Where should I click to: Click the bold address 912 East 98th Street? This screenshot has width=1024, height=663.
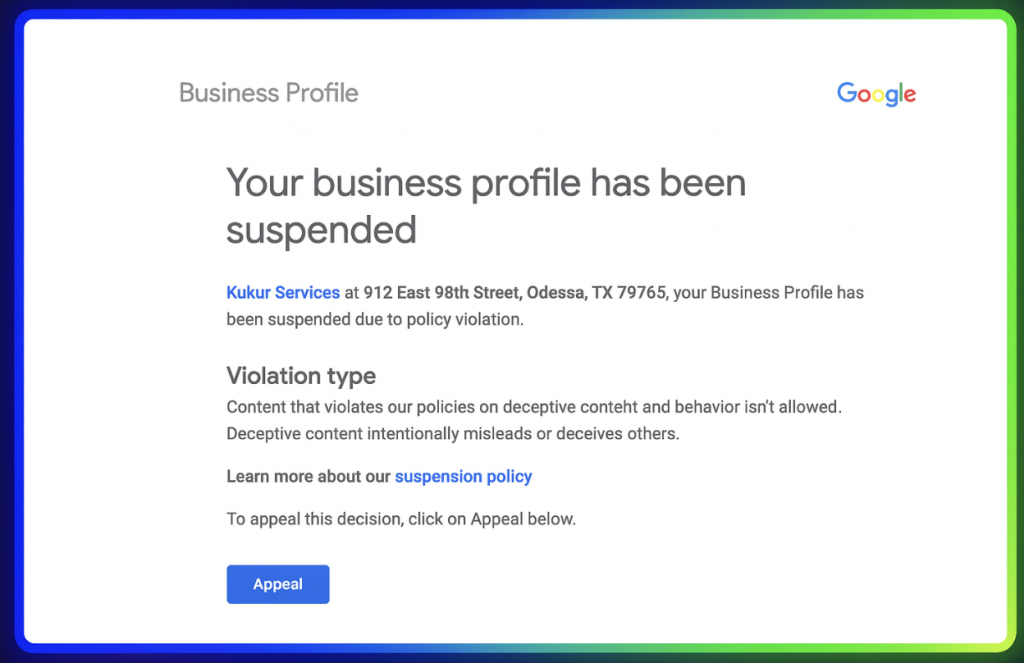442,292
